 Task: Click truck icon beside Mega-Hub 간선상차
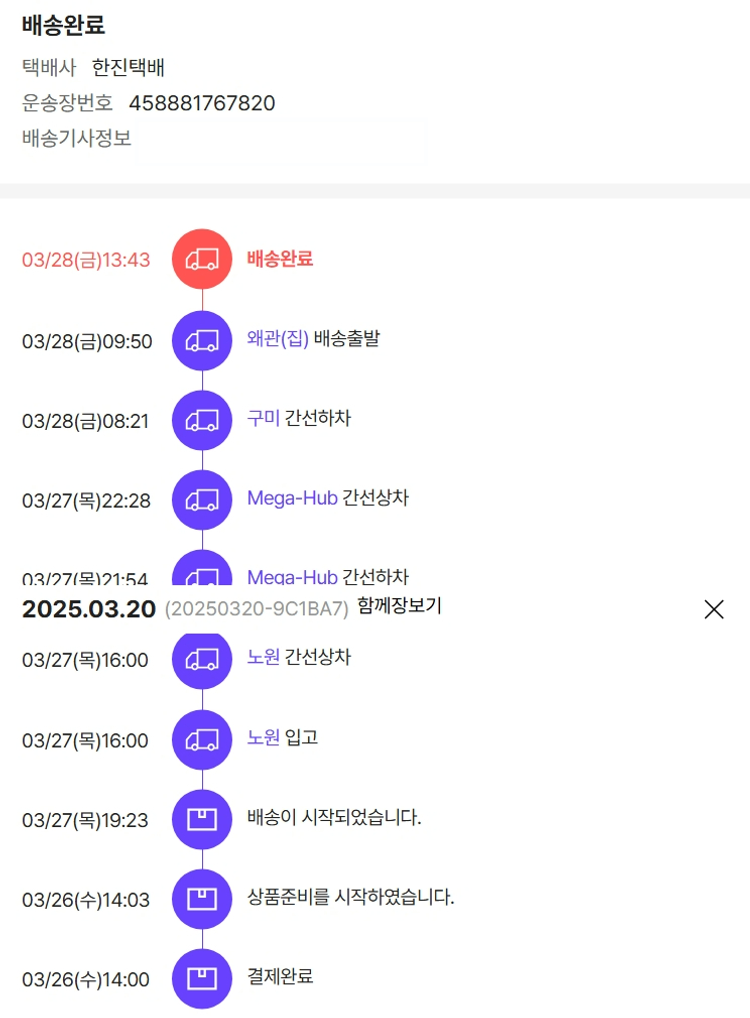[202, 500]
